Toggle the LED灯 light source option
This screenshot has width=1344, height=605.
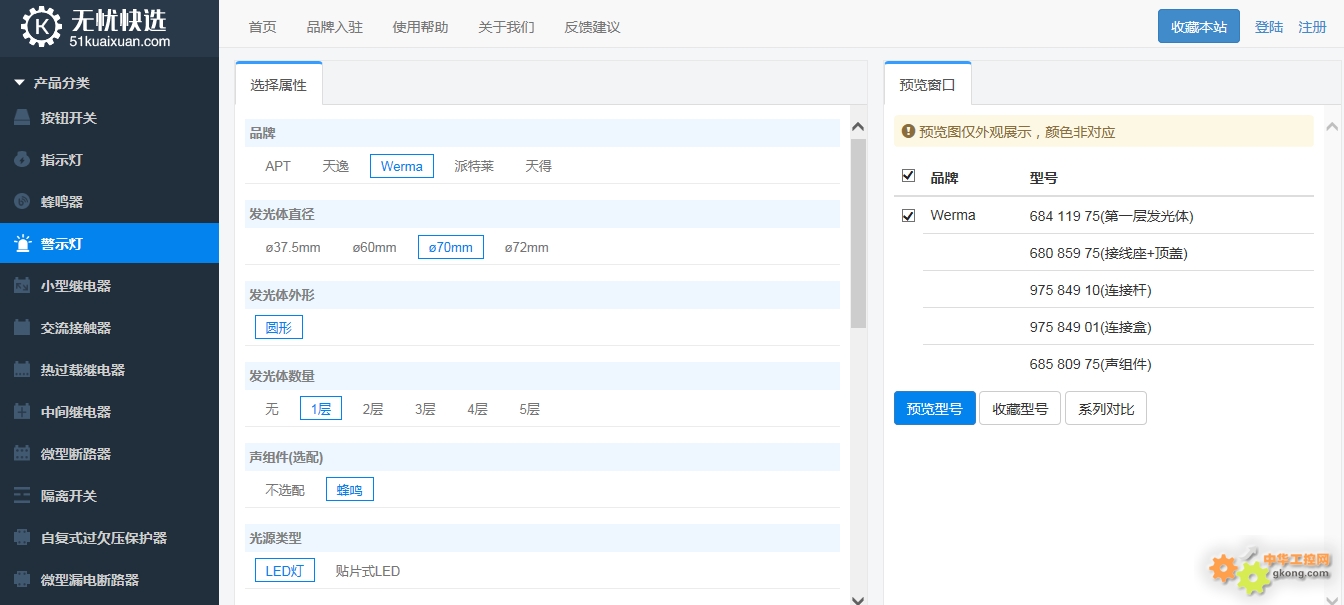pyautogui.click(x=285, y=570)
